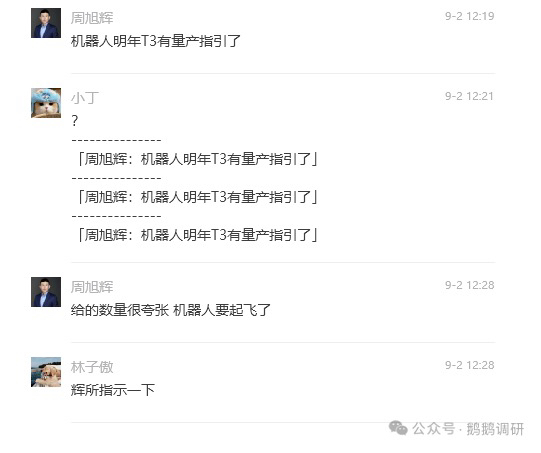
Task: Open 周旭辉's avatar on first message
Action: [46, 23]
